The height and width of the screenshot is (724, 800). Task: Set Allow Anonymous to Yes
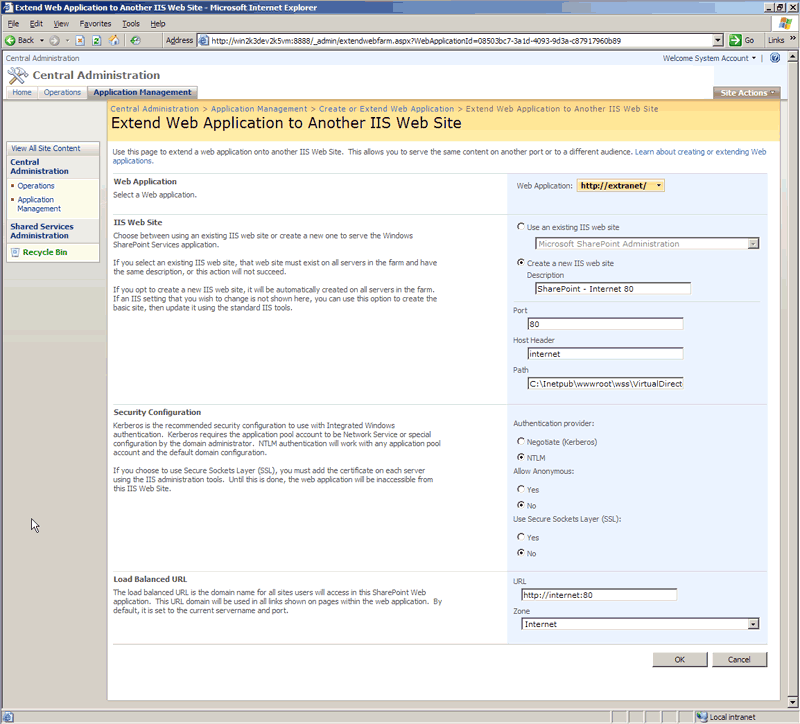[520, 489]
